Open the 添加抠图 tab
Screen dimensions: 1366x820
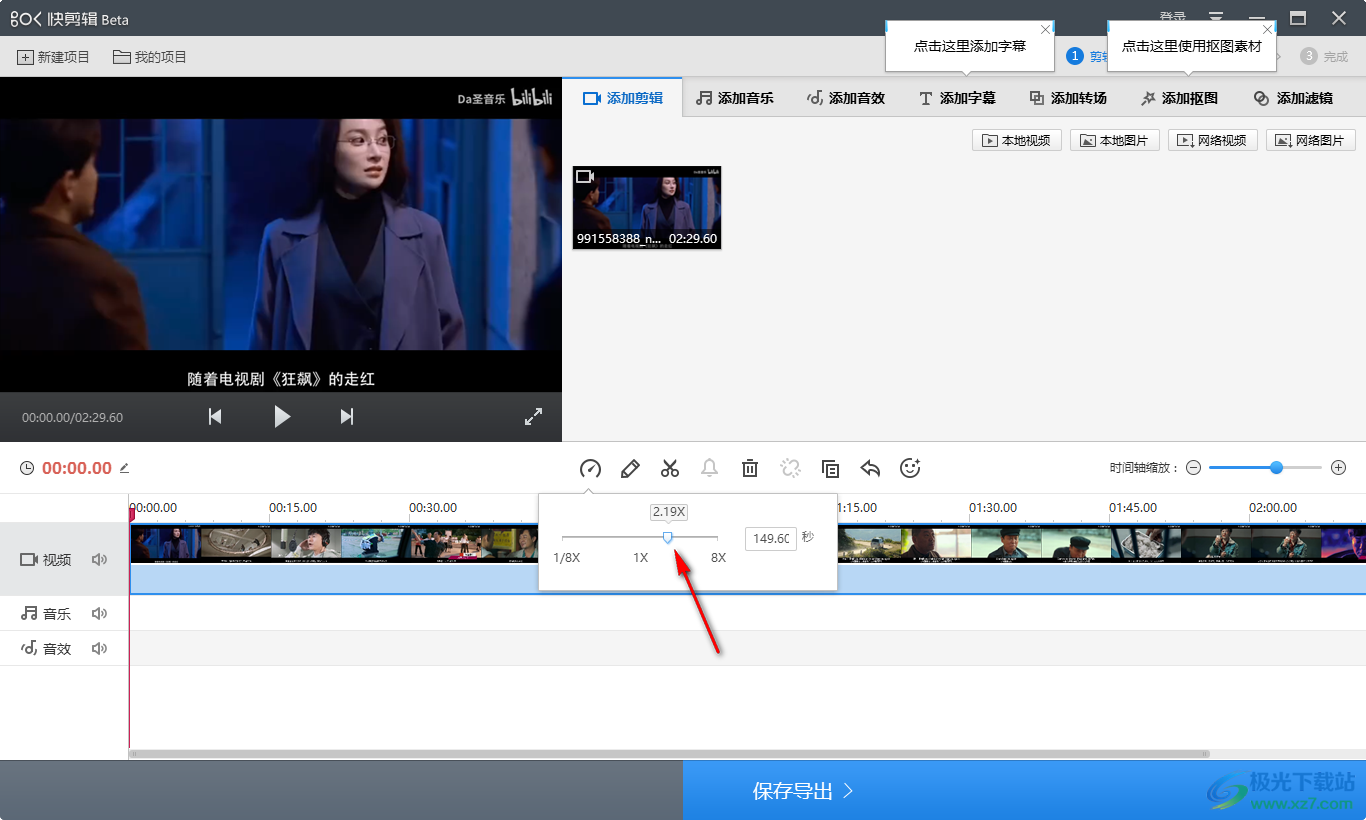(x=1179, y=98)
